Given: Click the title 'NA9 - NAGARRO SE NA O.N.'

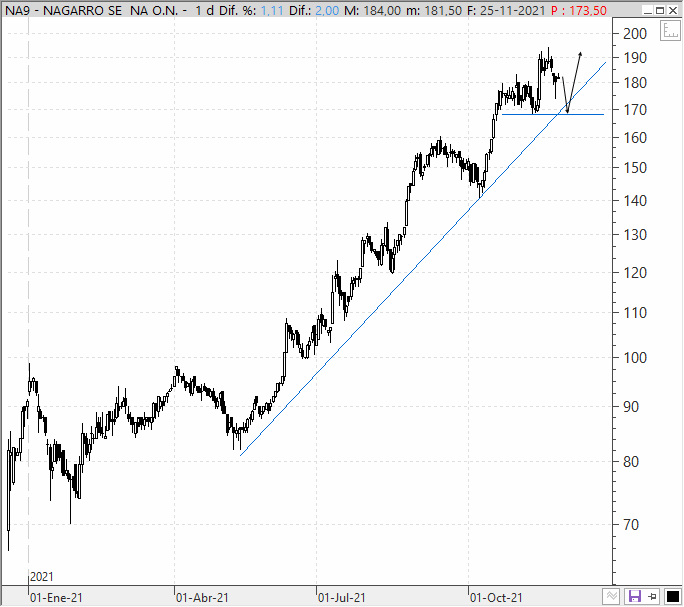Looking at the screenshot, I should pyautogui.click(x=92, y=10).
